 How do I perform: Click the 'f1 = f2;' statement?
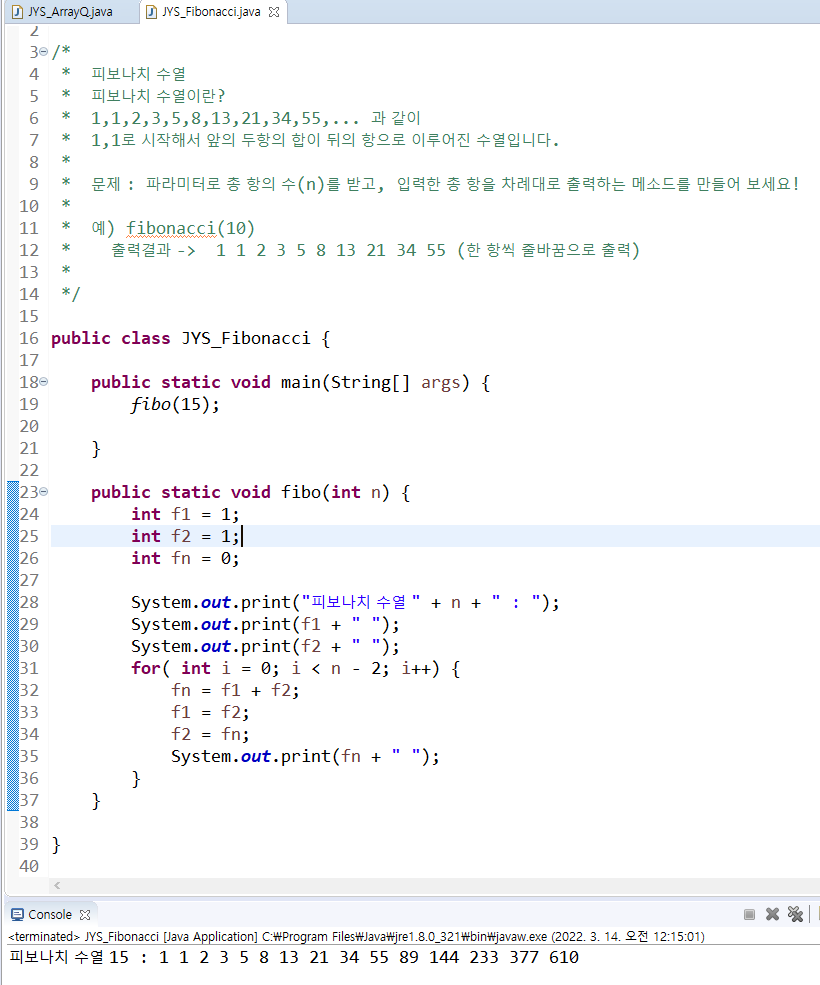click(210, 712)
